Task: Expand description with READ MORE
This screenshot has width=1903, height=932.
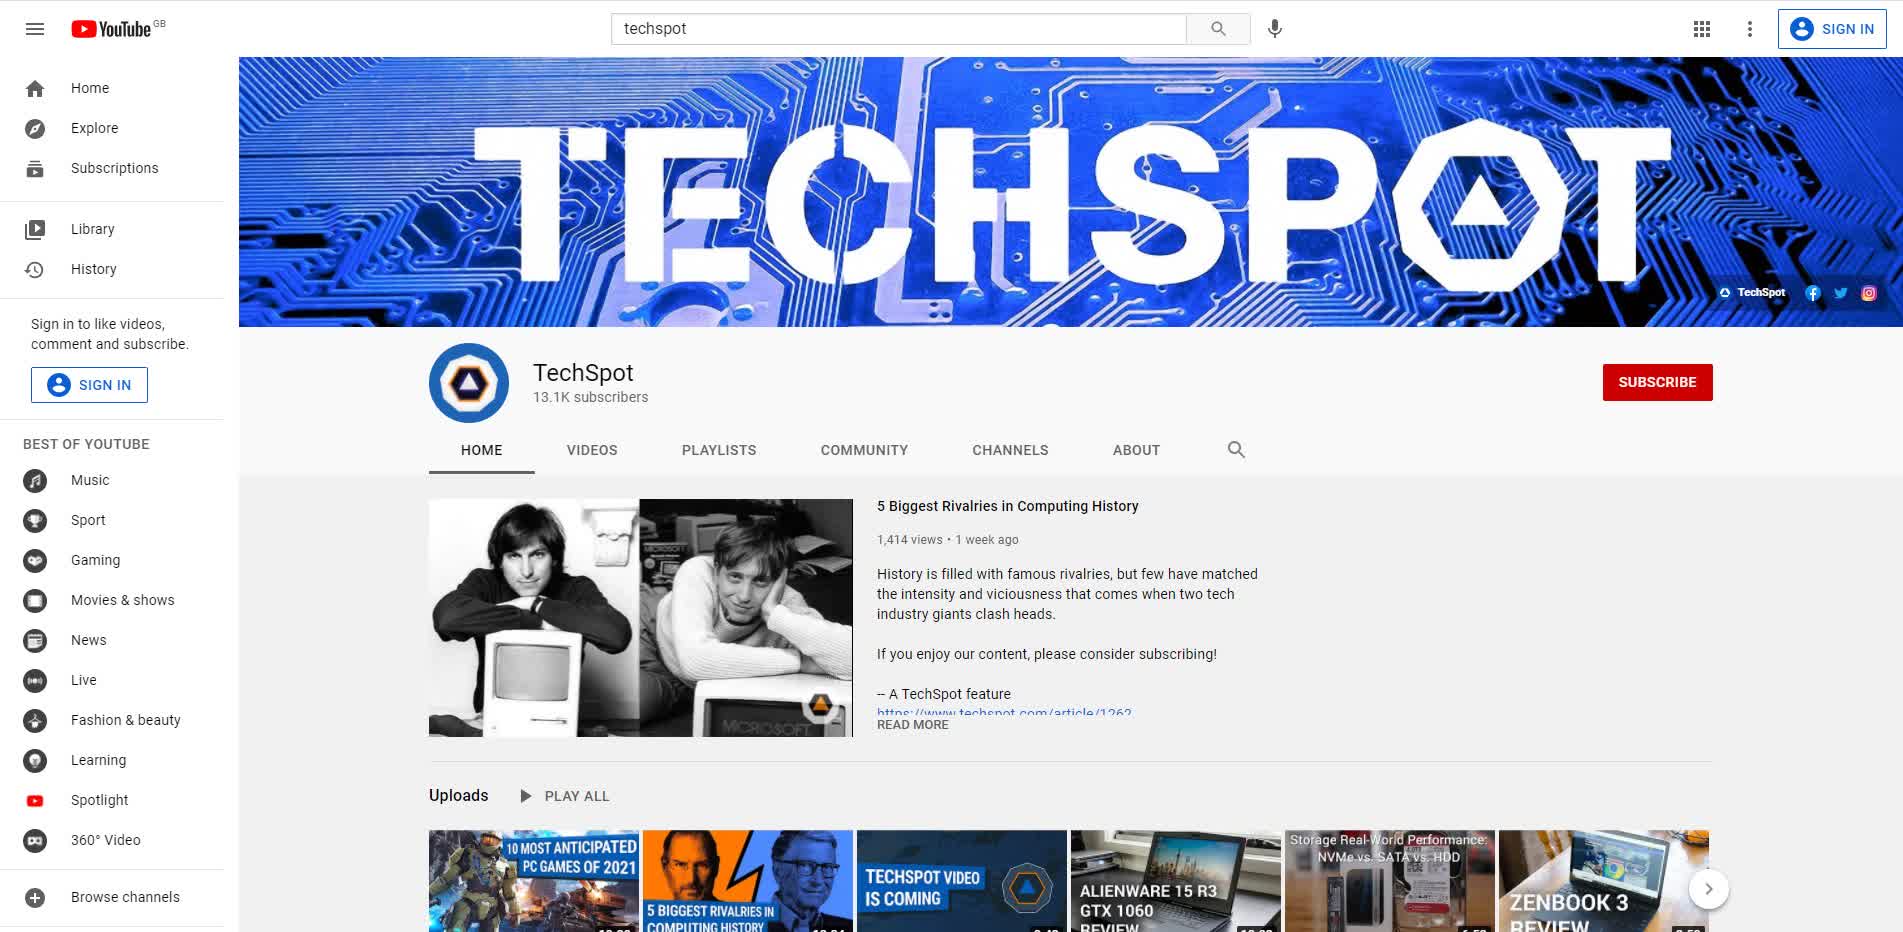Action: pos(913,725)
